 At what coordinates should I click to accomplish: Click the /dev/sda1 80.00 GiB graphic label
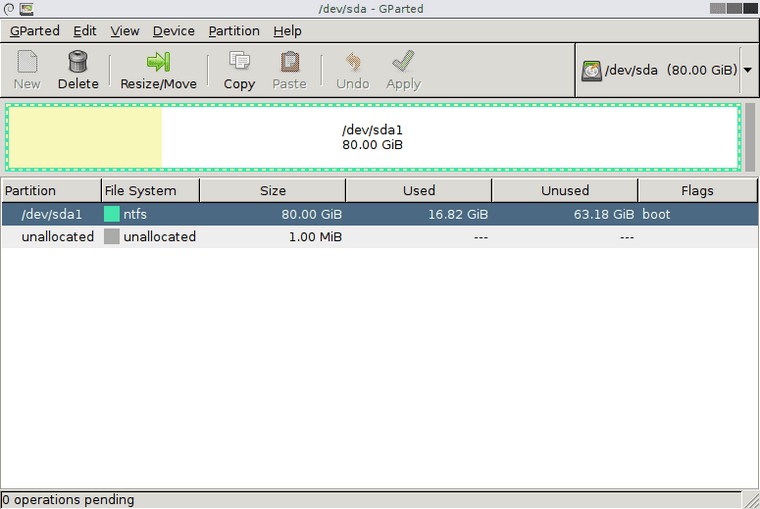click(372, 137)
